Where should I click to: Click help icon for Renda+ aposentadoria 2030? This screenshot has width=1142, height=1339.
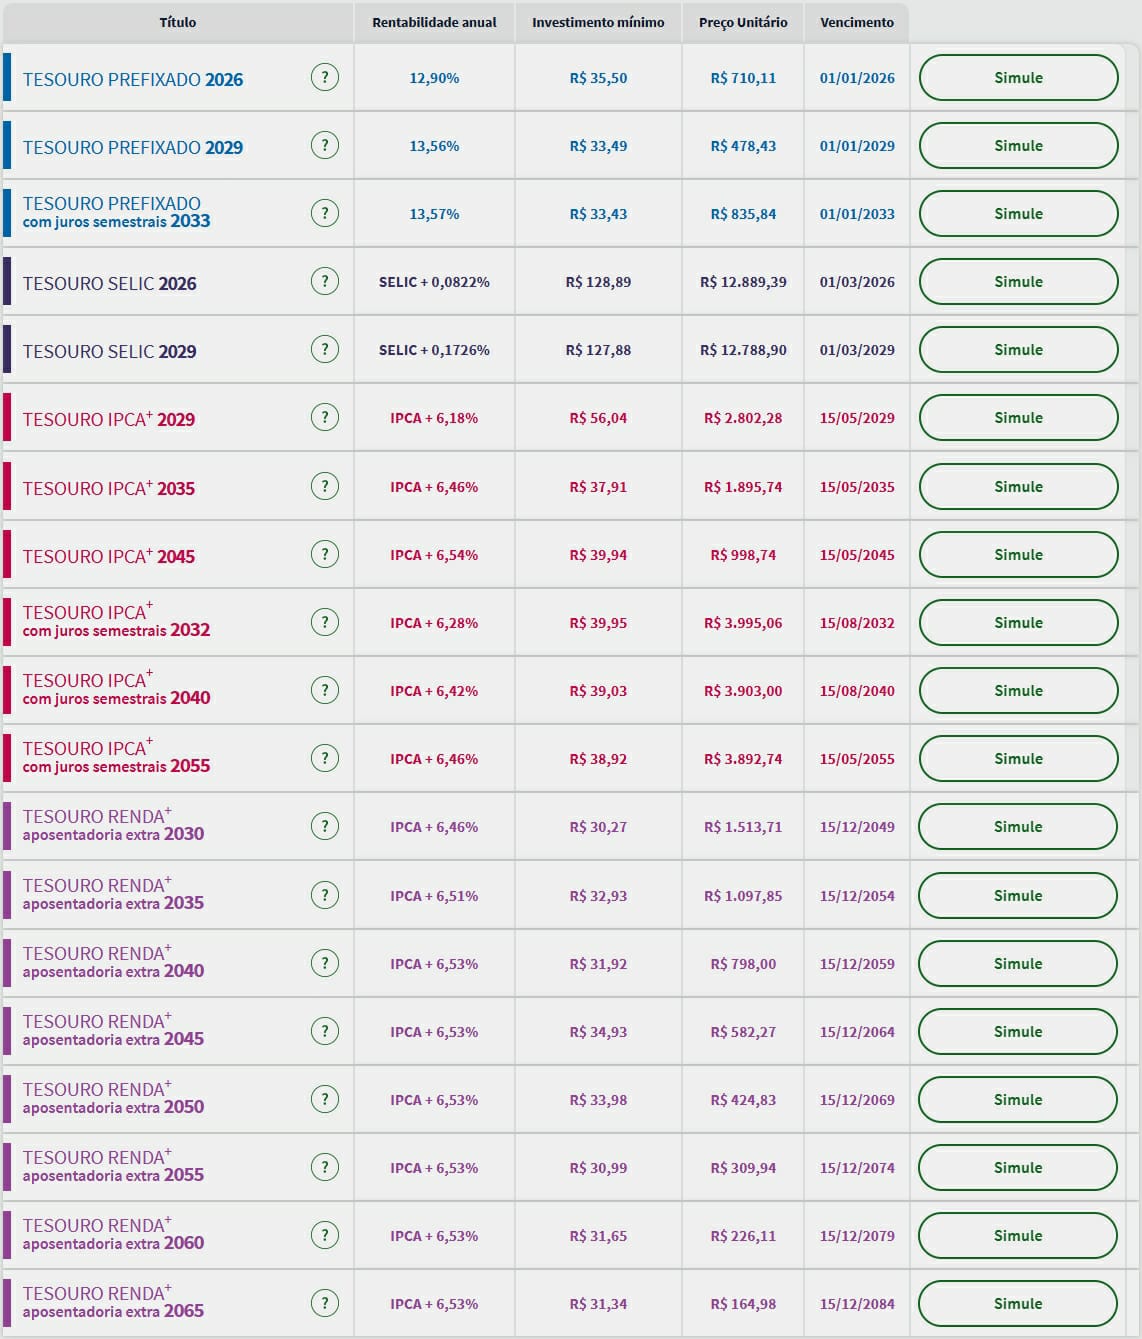(x=324, y=826)
